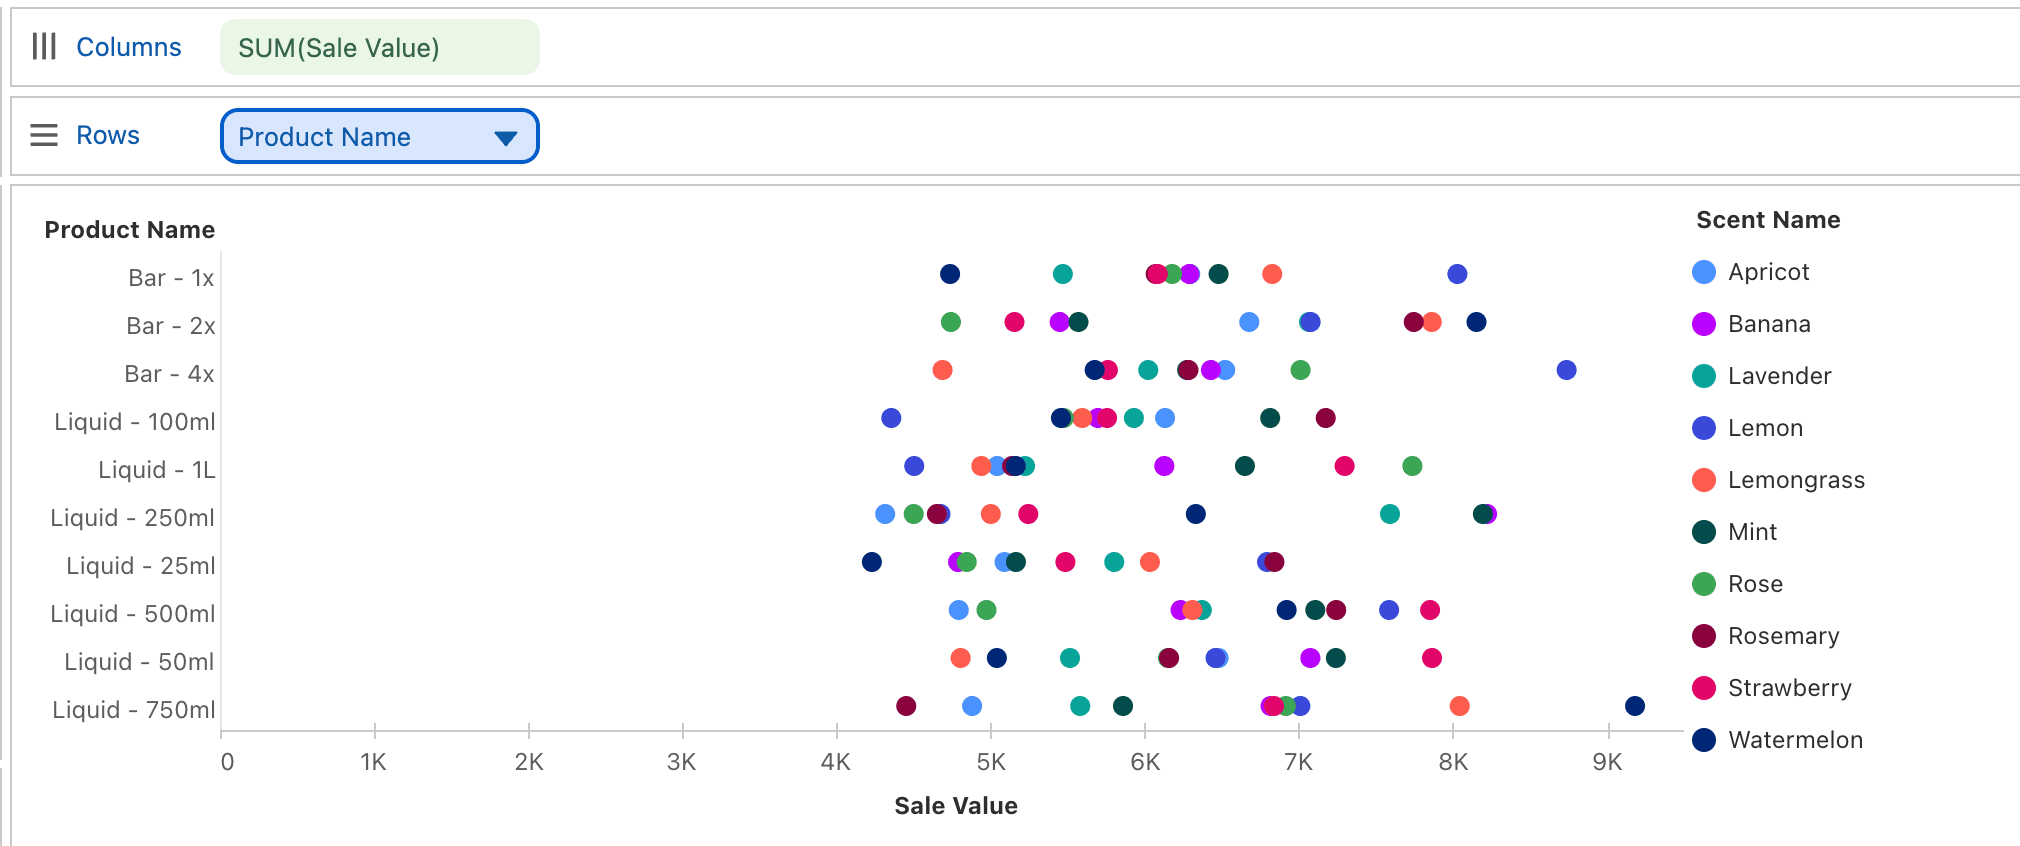Click the Rows shelf icon
This screenshot has width=2020, height=846.
click(x=43, y=135)
